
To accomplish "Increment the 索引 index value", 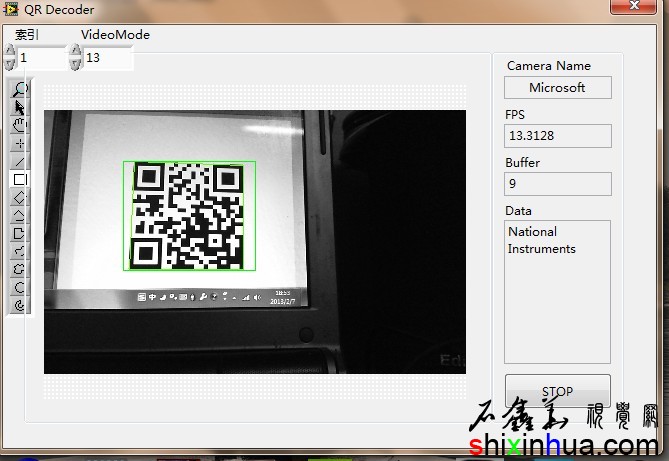I will (x=9, y=50).
